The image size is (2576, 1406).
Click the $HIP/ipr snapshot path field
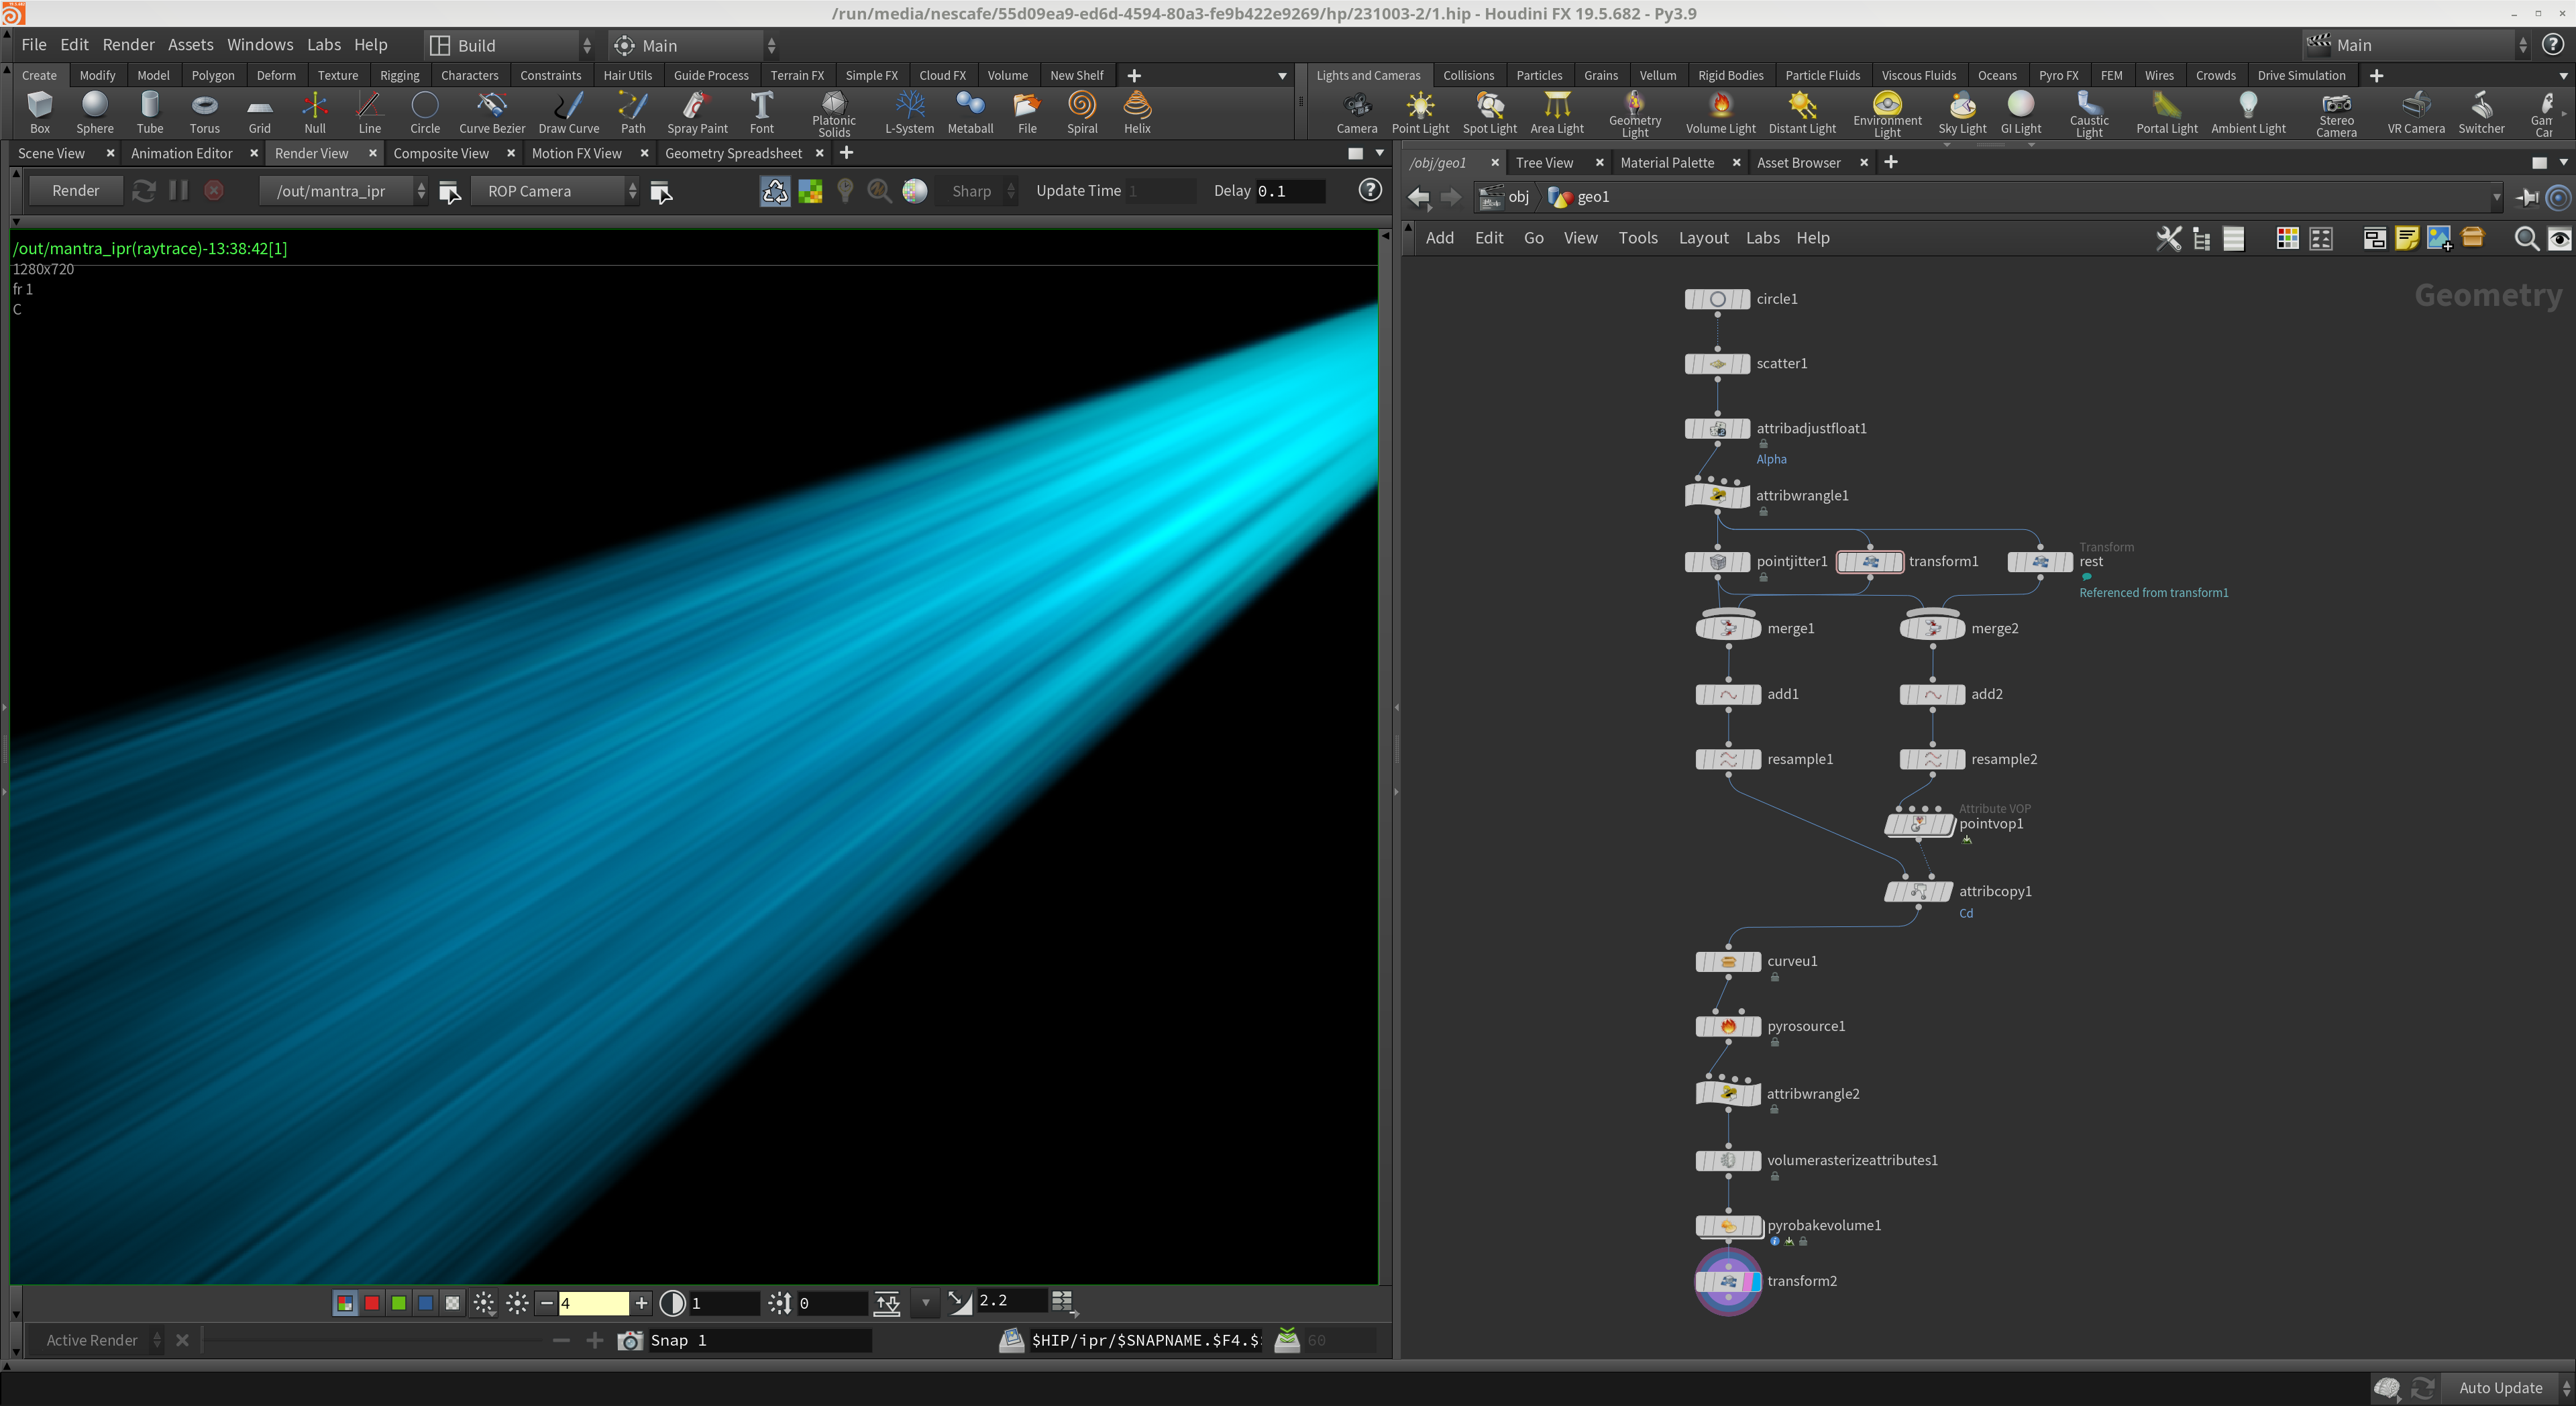point(1145,1340)
